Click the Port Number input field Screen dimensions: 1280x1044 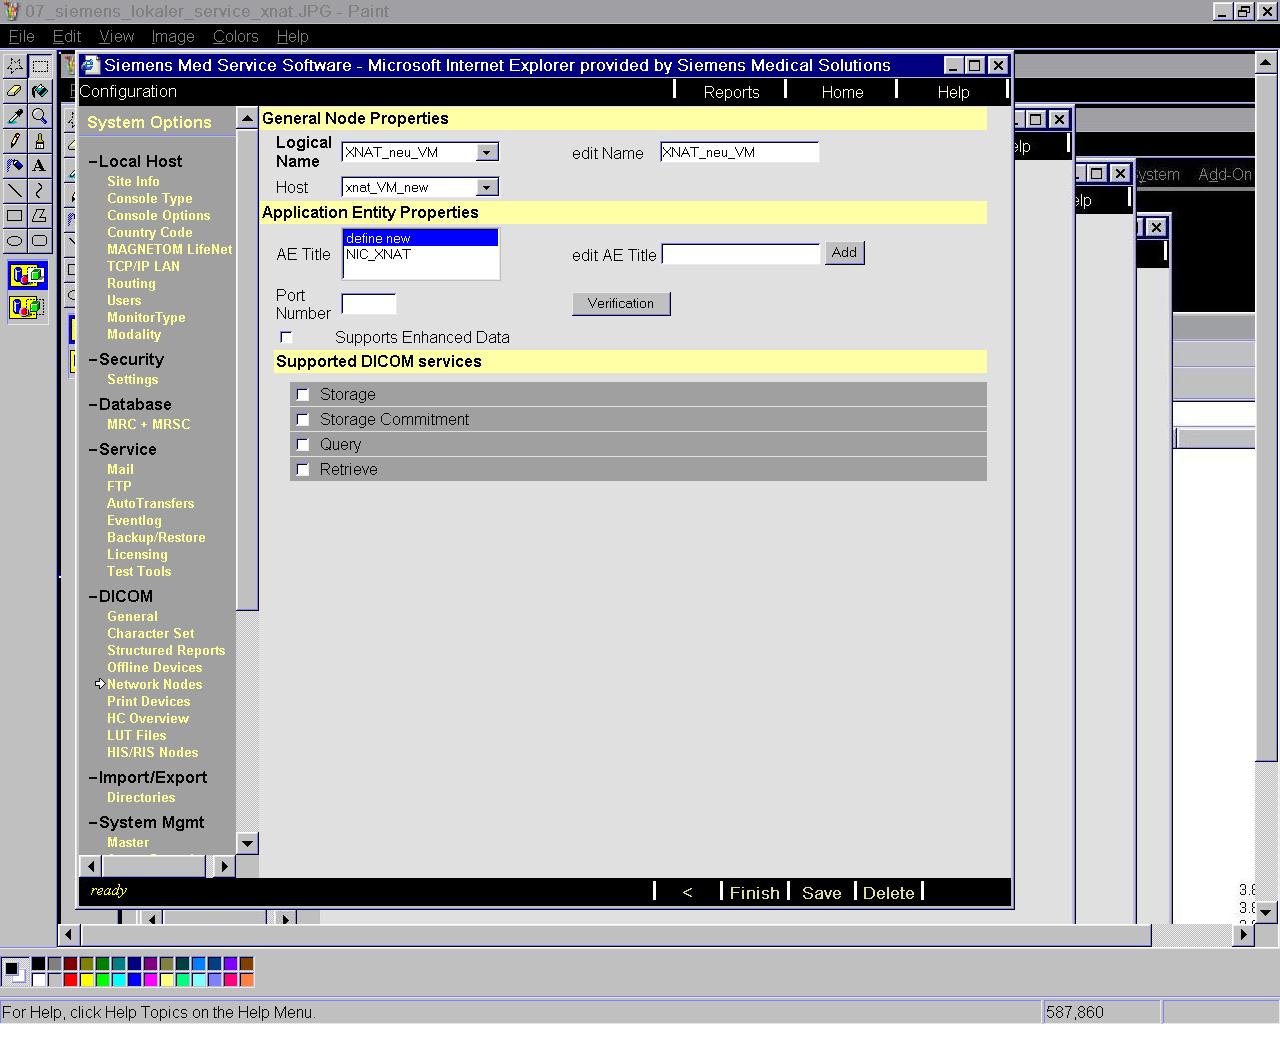pos(369,304)
